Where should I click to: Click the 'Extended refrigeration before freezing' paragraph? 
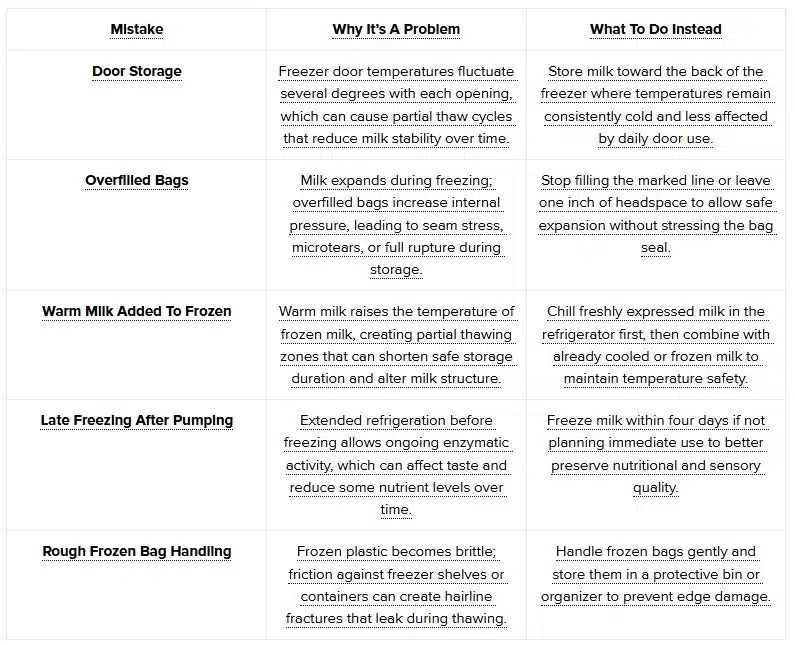click(x=396, y=465)
